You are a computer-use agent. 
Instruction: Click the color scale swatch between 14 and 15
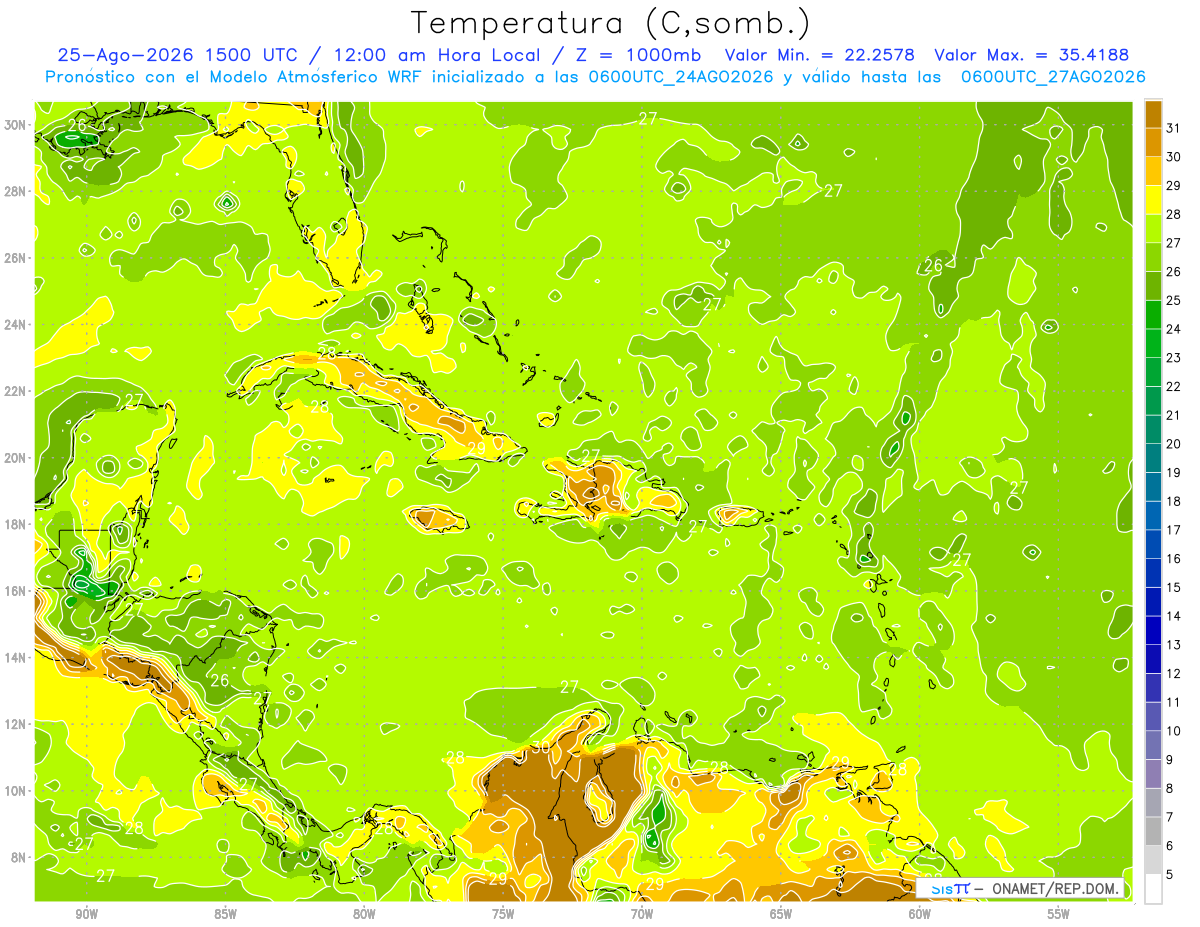[1153, 601]
